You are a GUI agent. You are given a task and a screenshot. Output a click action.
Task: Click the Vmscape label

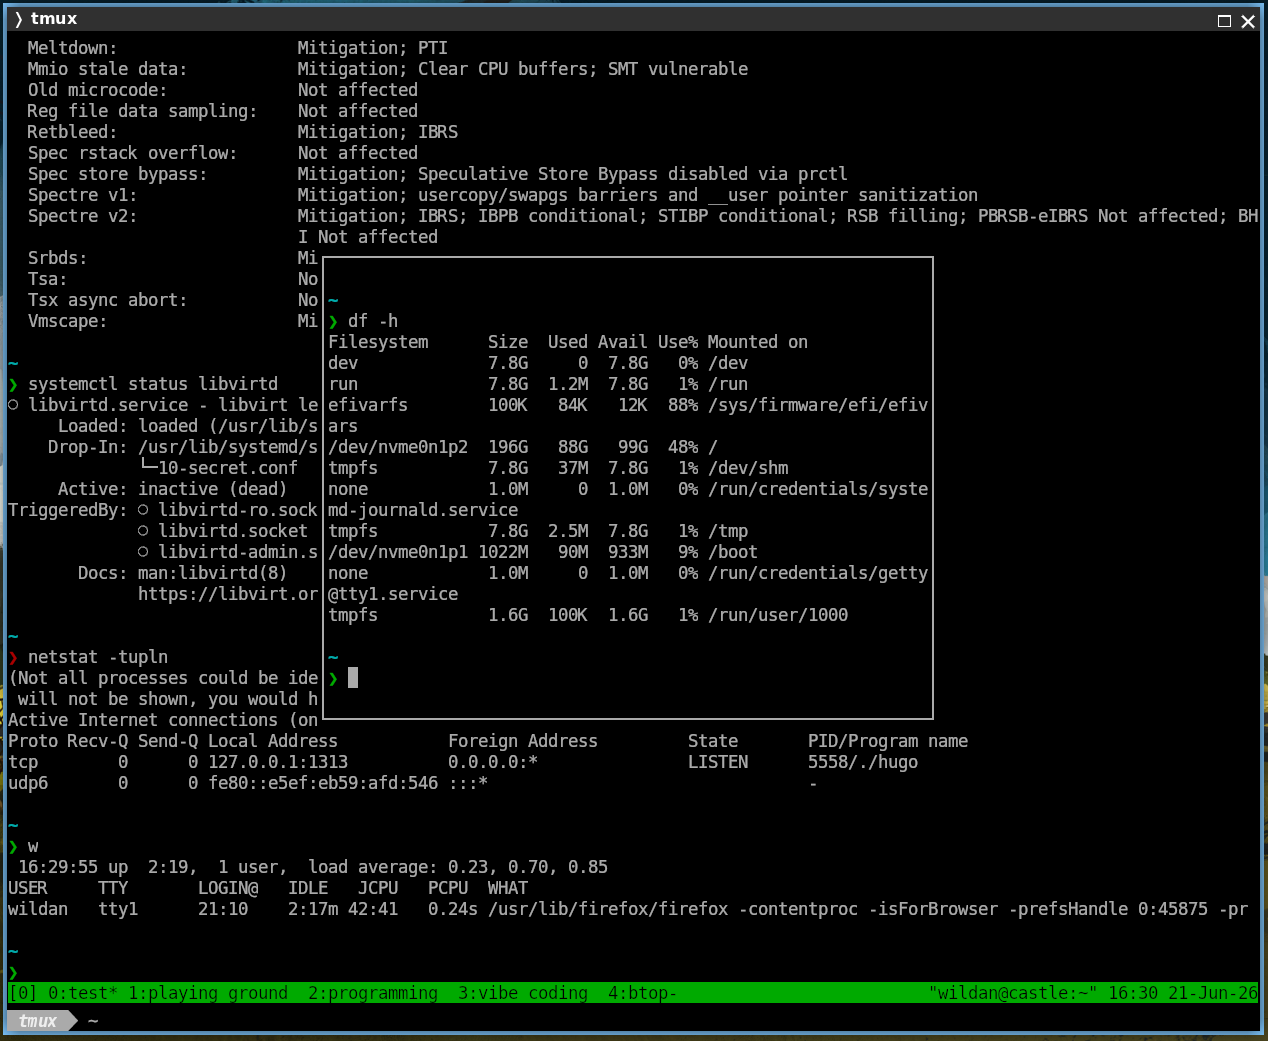pyautogui.click(x=68, y=321)
